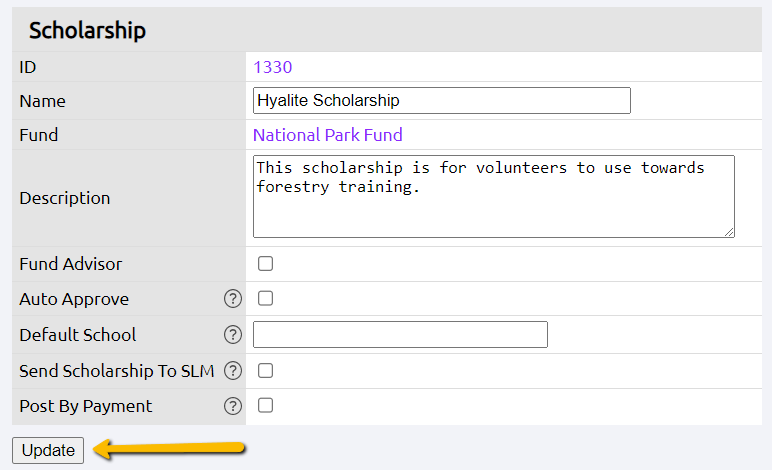Check the Send Scholarship To SLM box
772x470 pixels.
tap(265, 371)
